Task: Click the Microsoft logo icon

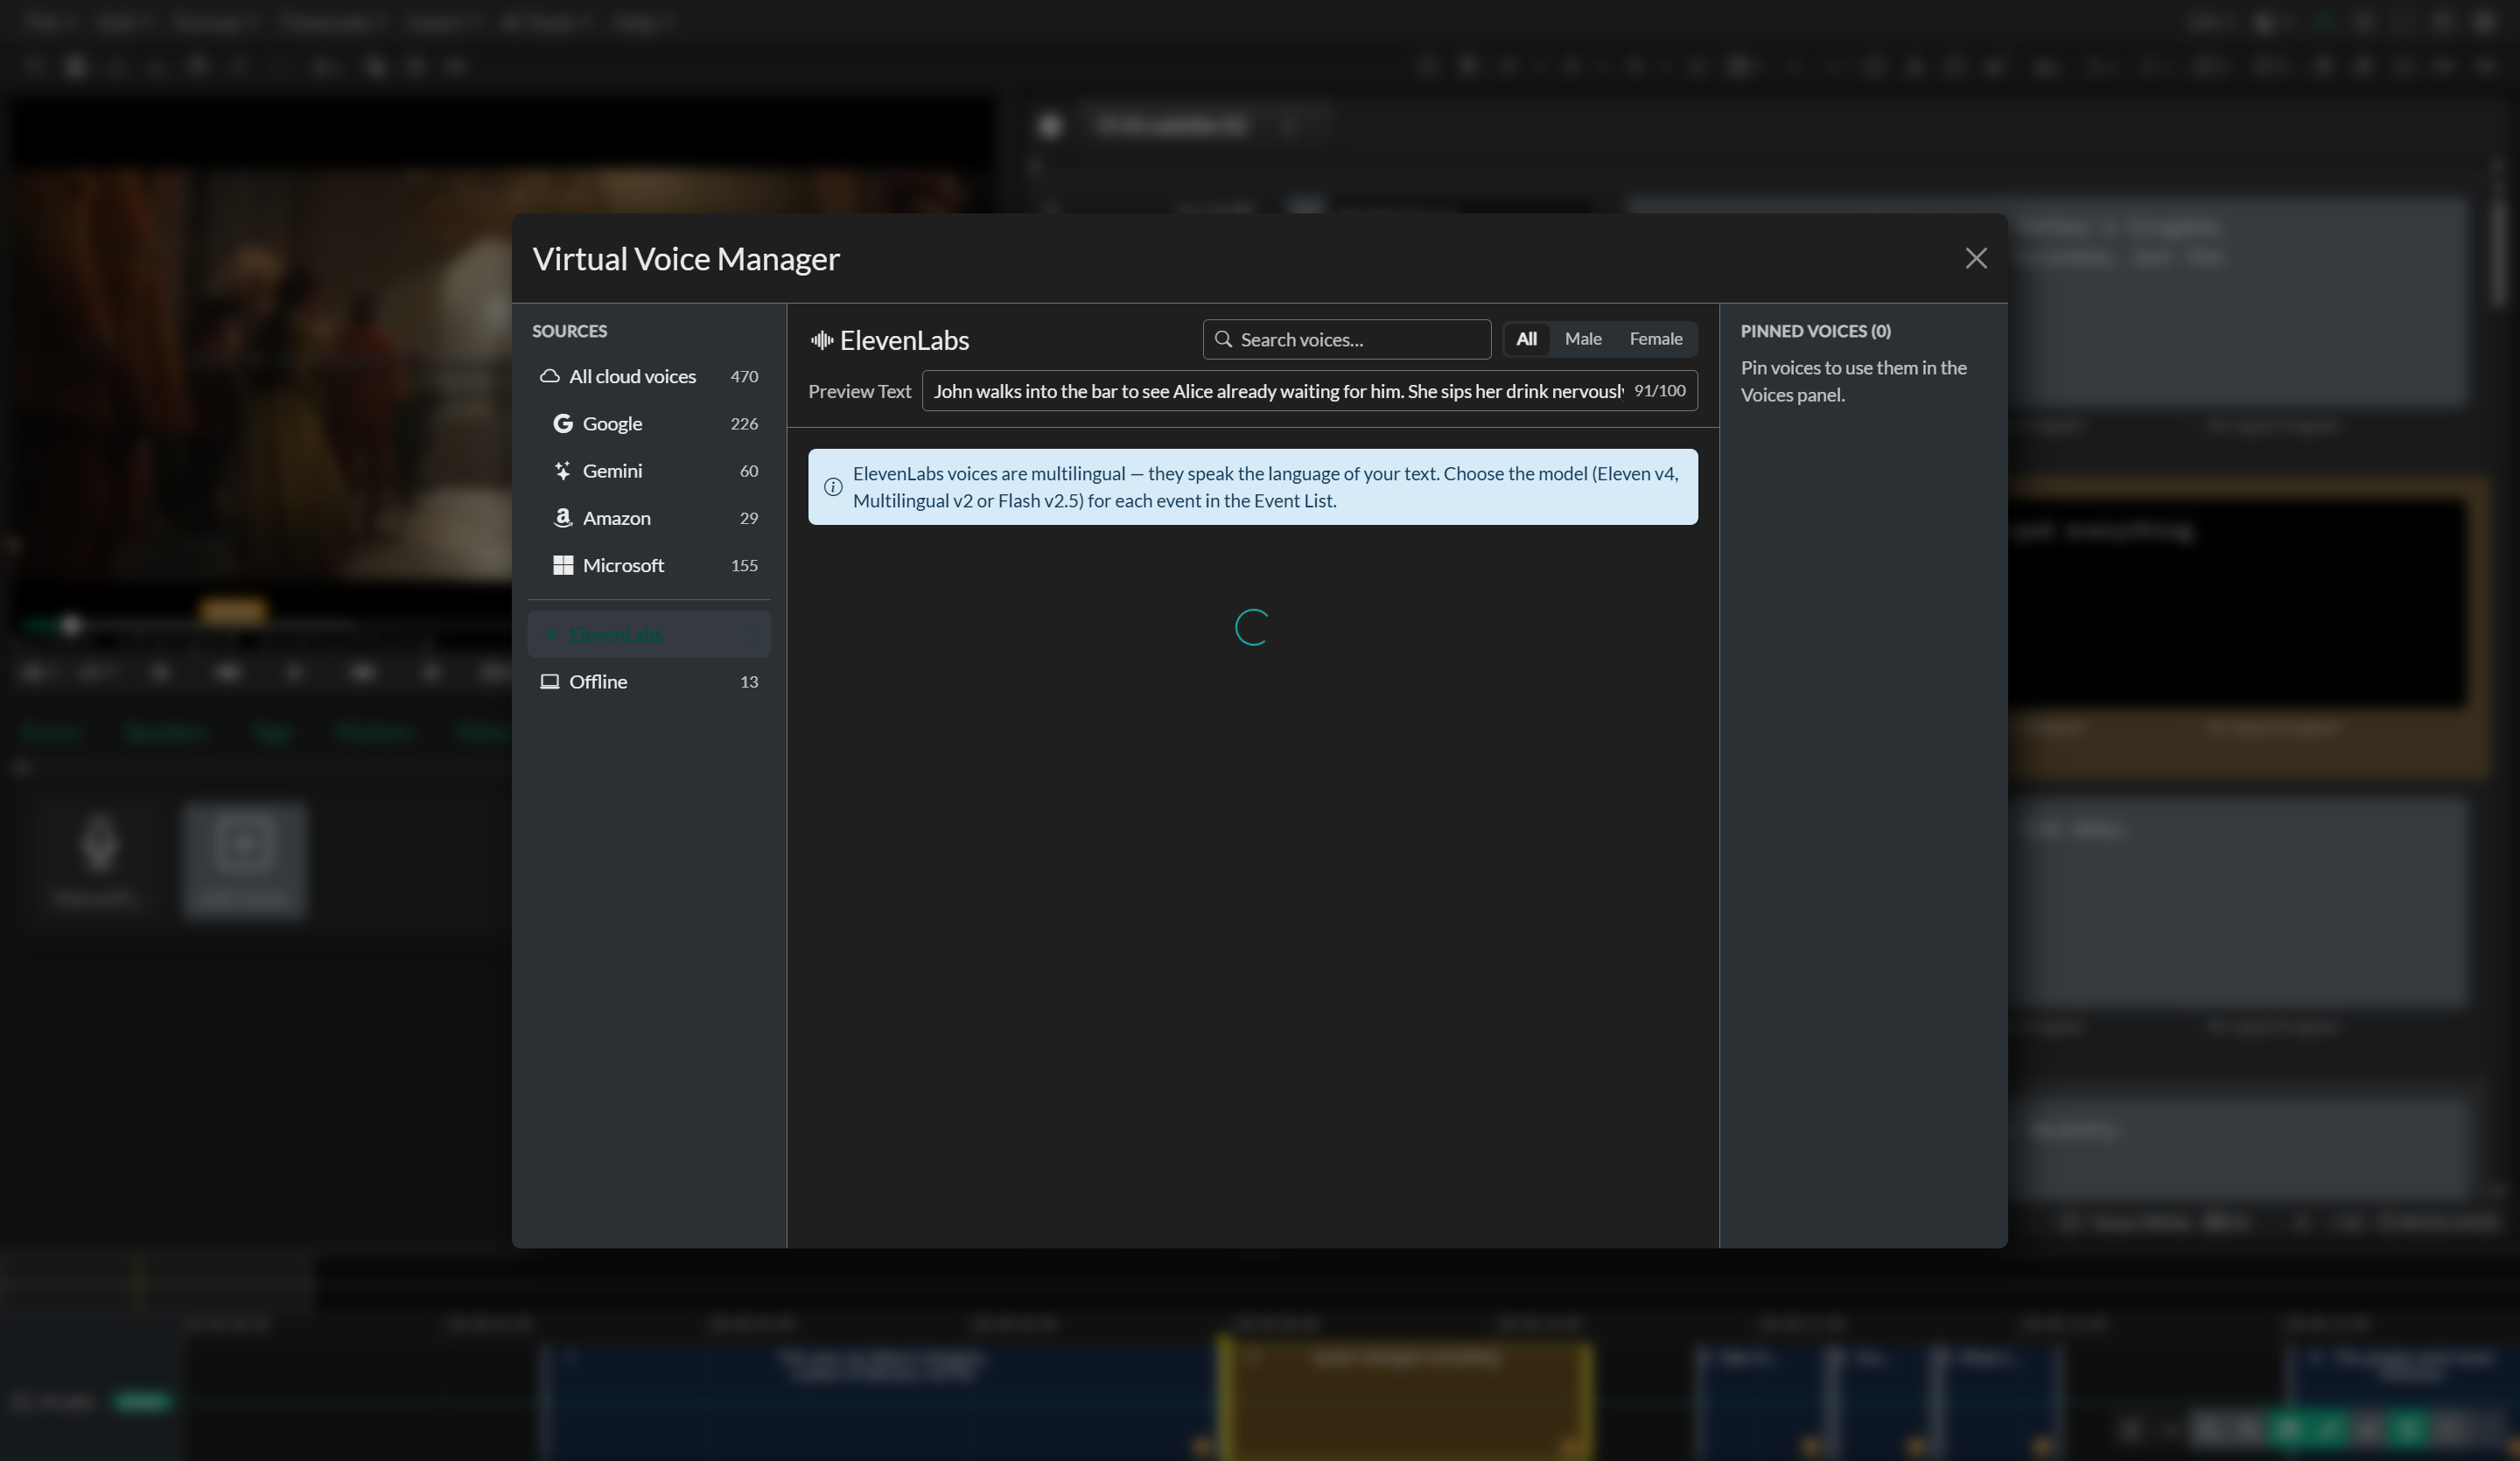Action: pos(563,566)
